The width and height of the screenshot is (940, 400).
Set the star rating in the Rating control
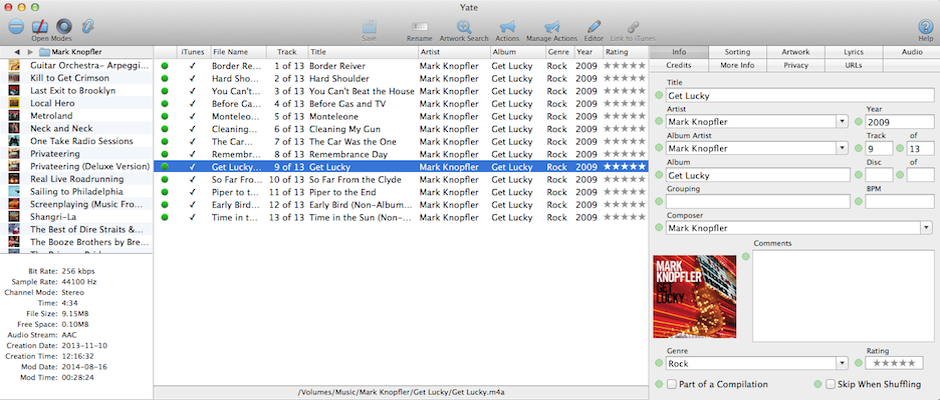coord(894,363)
